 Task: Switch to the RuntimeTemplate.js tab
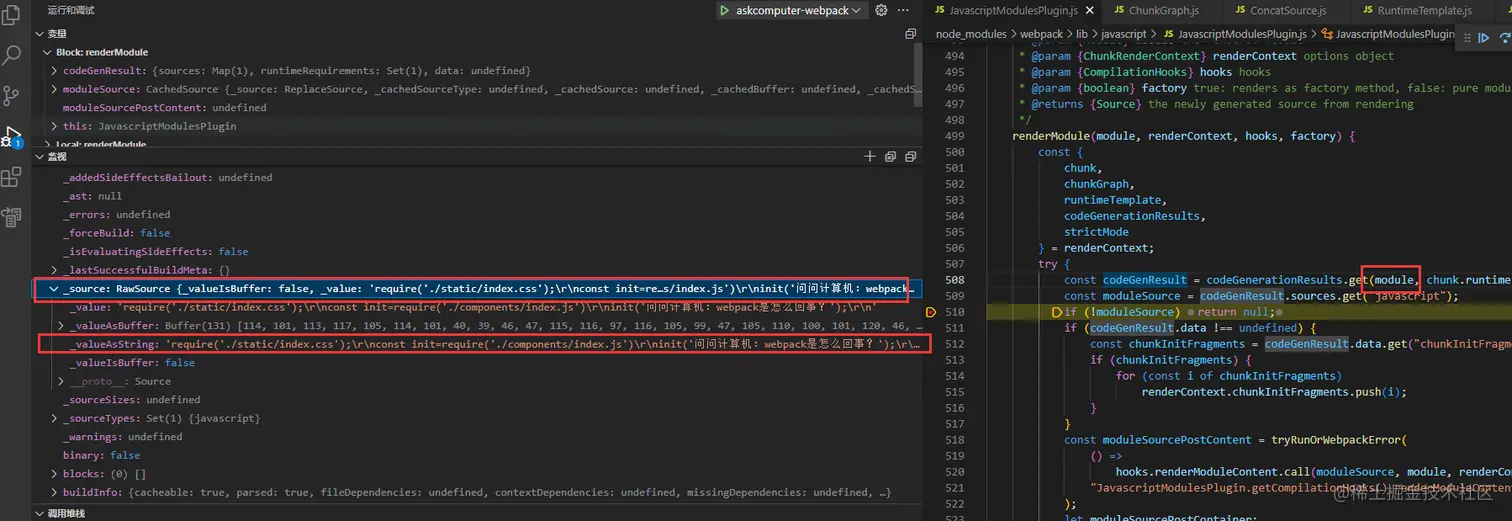tap(1424, 11)
